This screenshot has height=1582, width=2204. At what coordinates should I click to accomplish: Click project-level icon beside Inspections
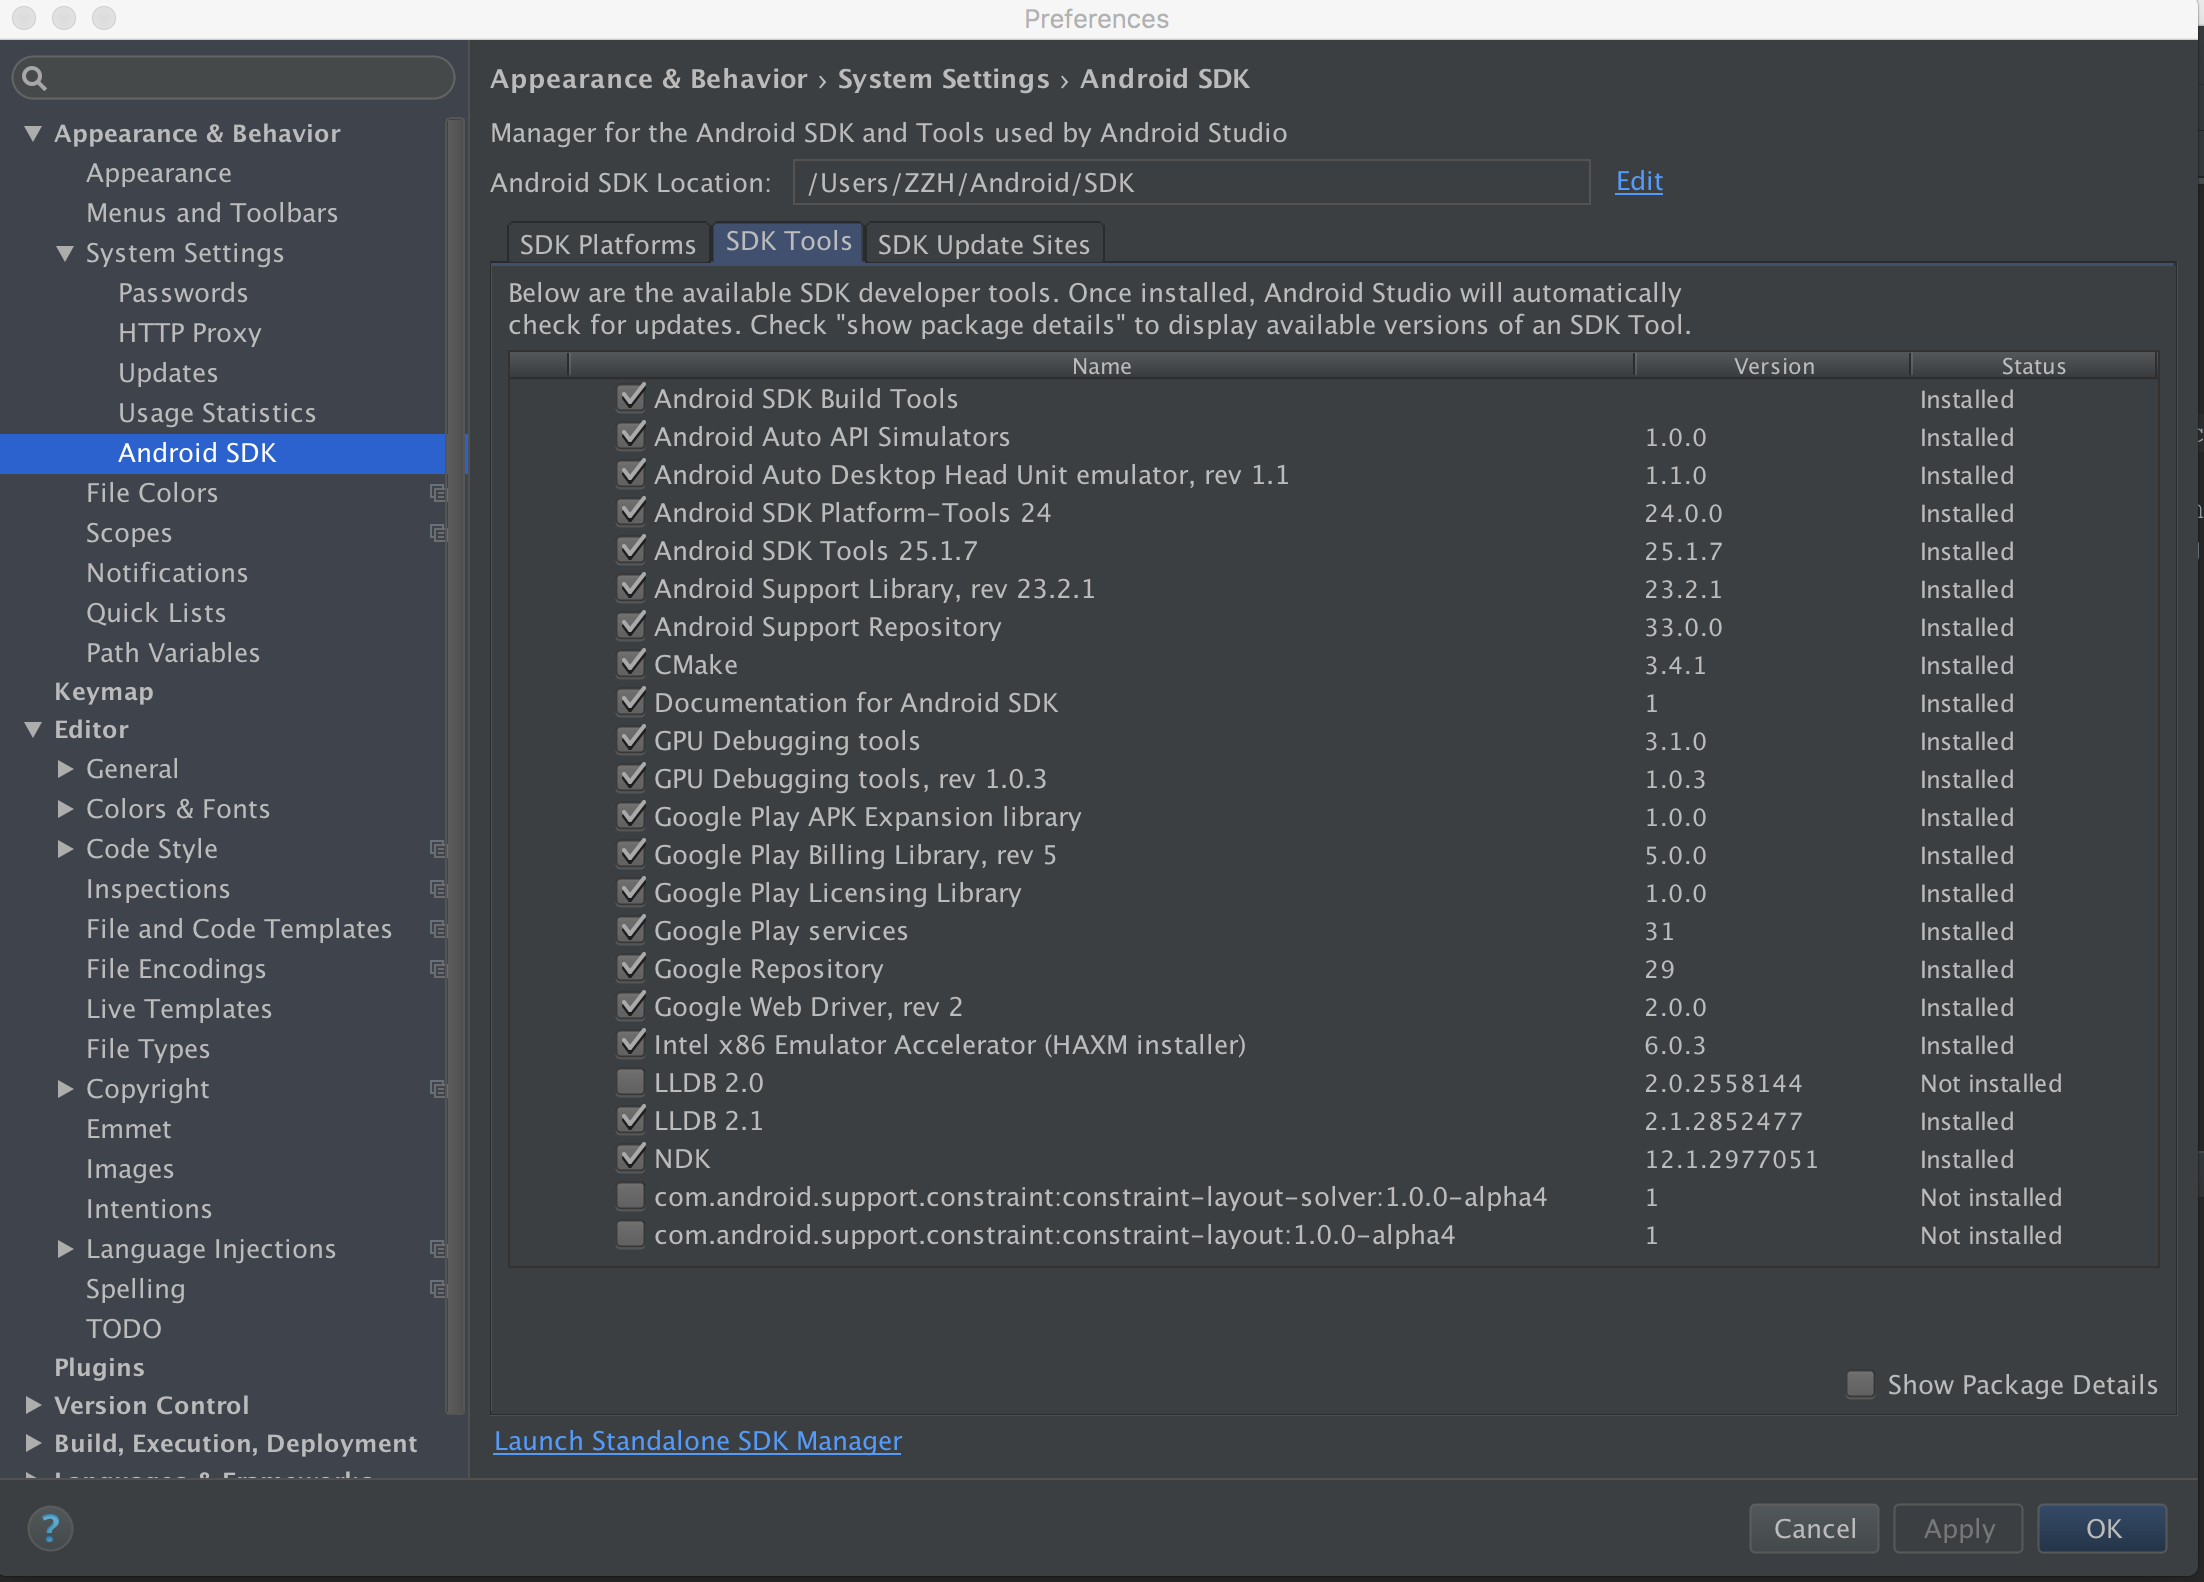pos(437,888)
